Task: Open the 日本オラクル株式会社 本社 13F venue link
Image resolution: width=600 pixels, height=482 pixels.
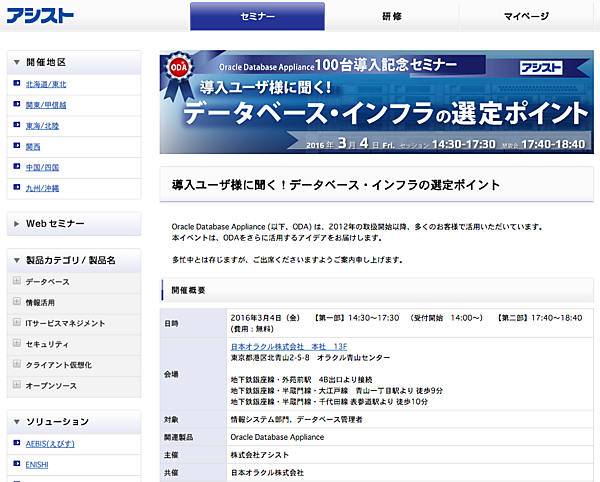Action: click(289, 347)
